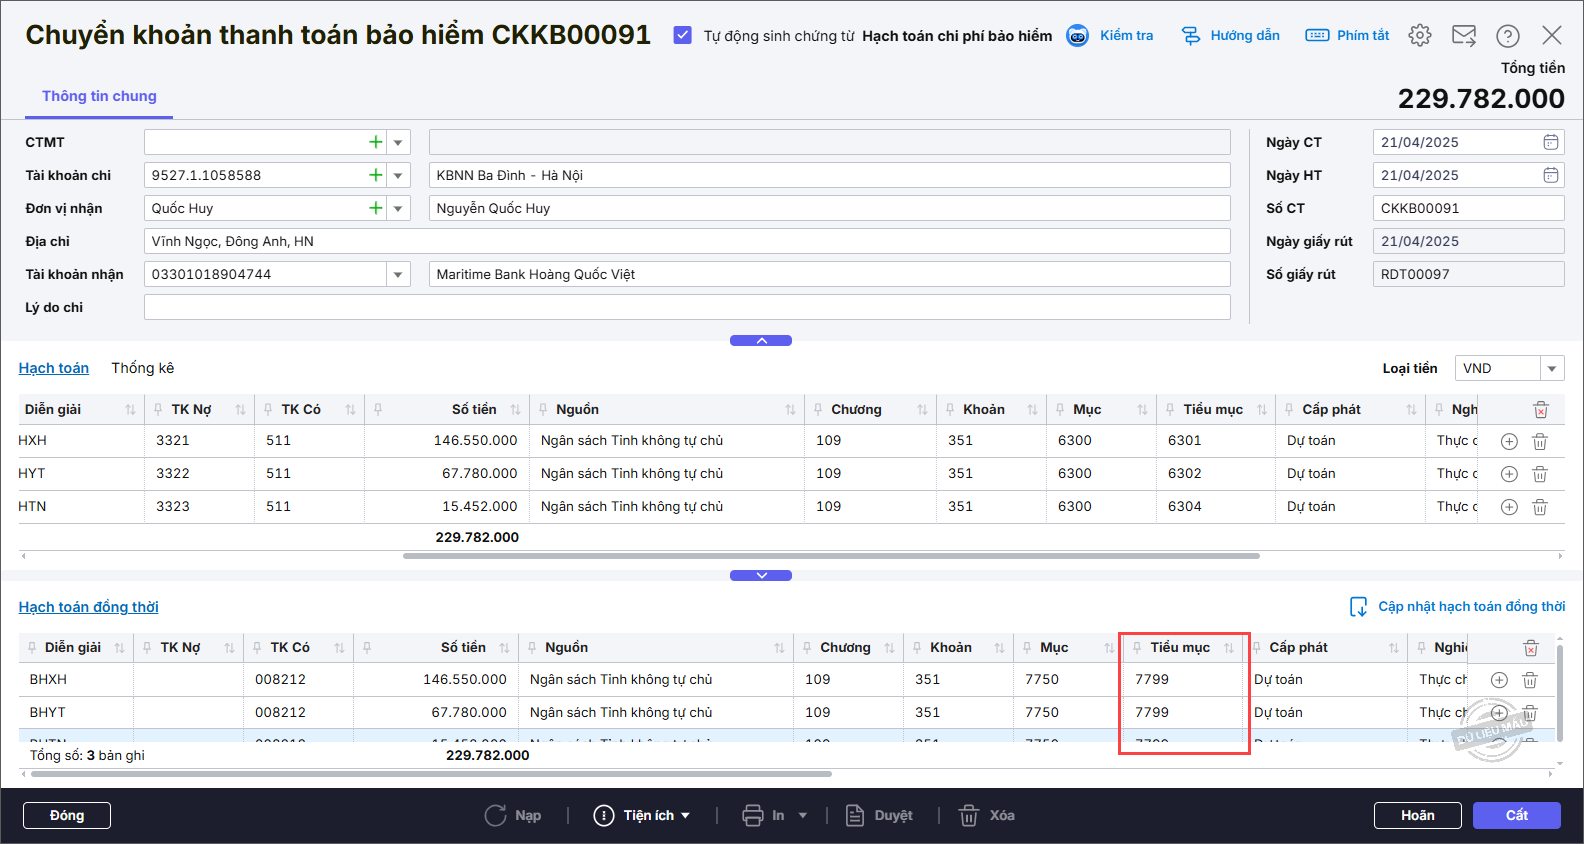
Task: Click the Kiểm tra robot icon
Action: [x=1078, y=36]
